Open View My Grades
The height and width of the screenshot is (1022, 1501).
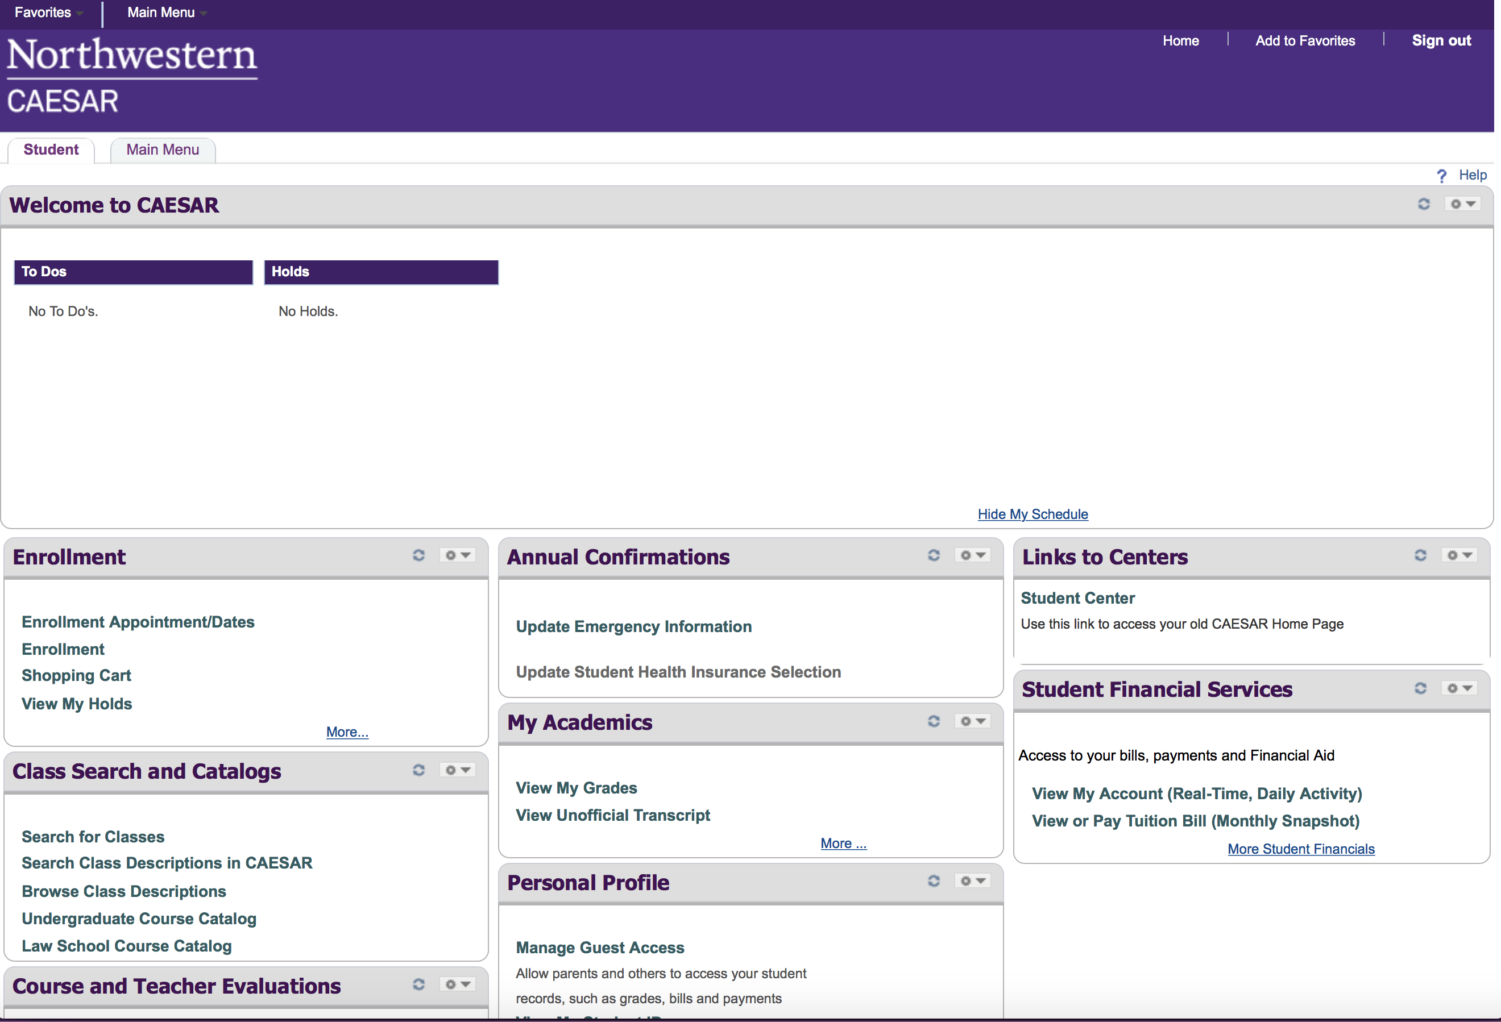coord(576,788)
